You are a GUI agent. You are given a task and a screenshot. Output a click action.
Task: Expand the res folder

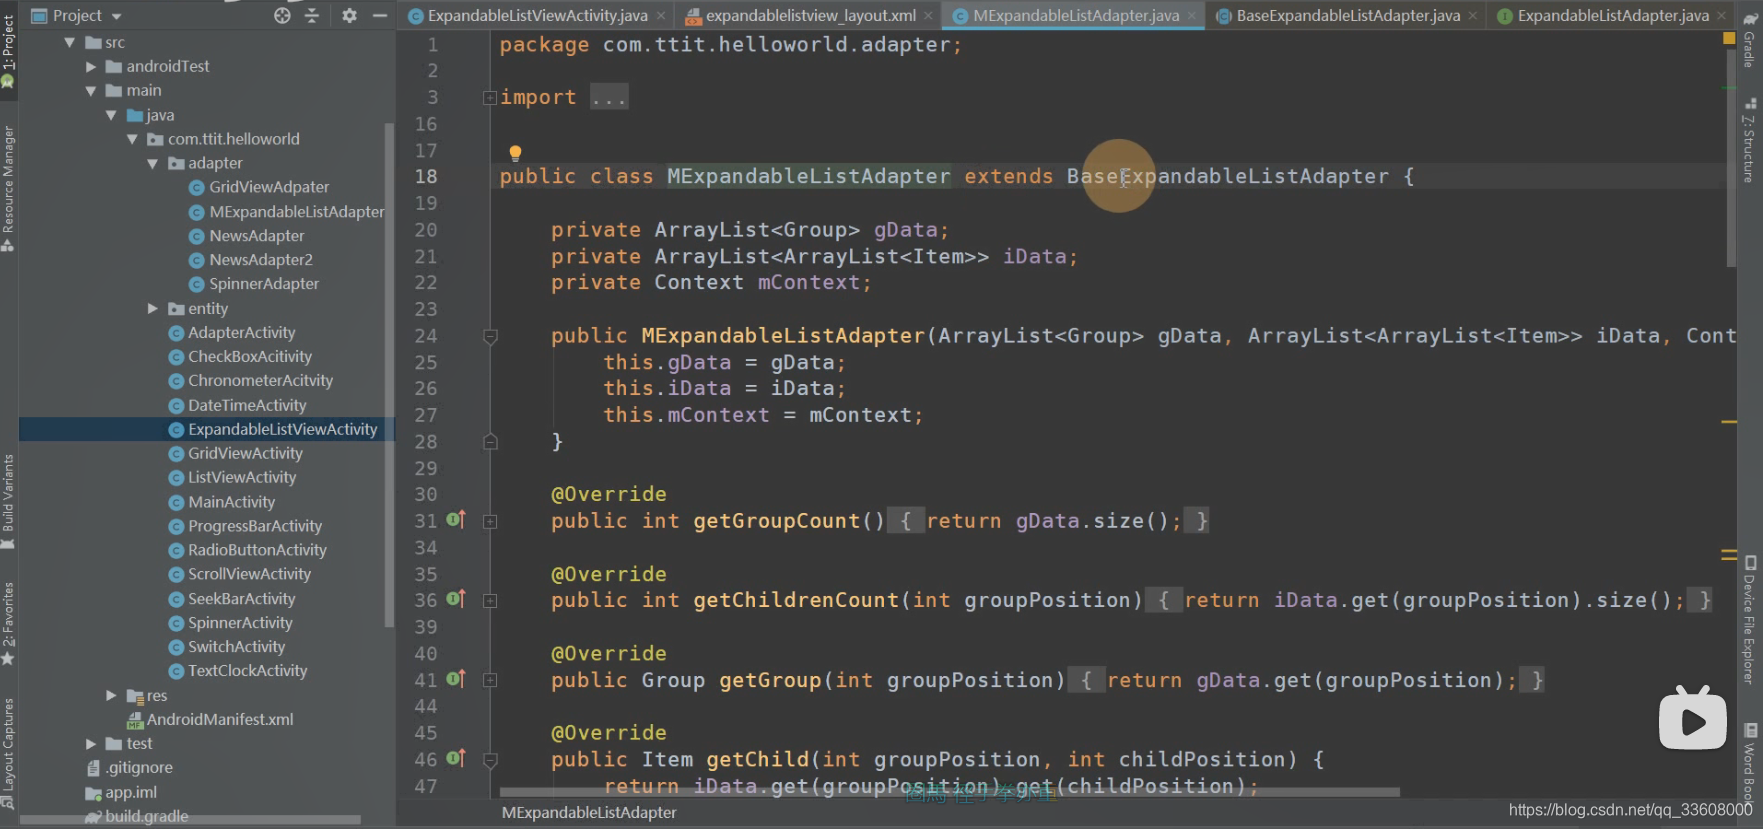click(111, 695)
